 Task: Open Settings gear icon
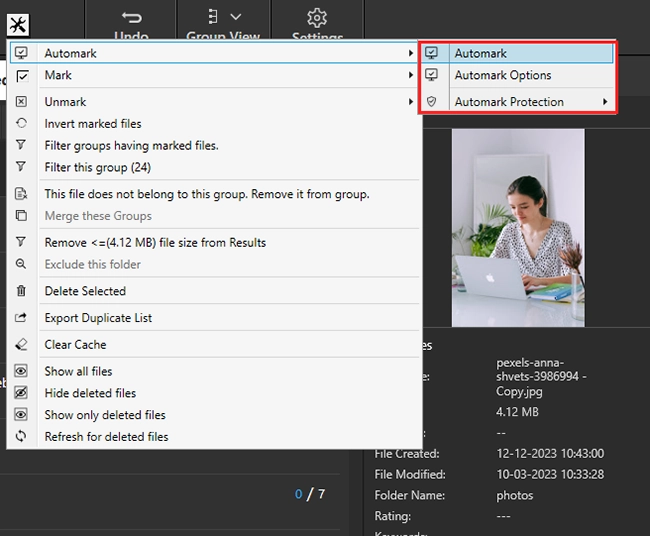pyautogui.click(x=317, y=18)
